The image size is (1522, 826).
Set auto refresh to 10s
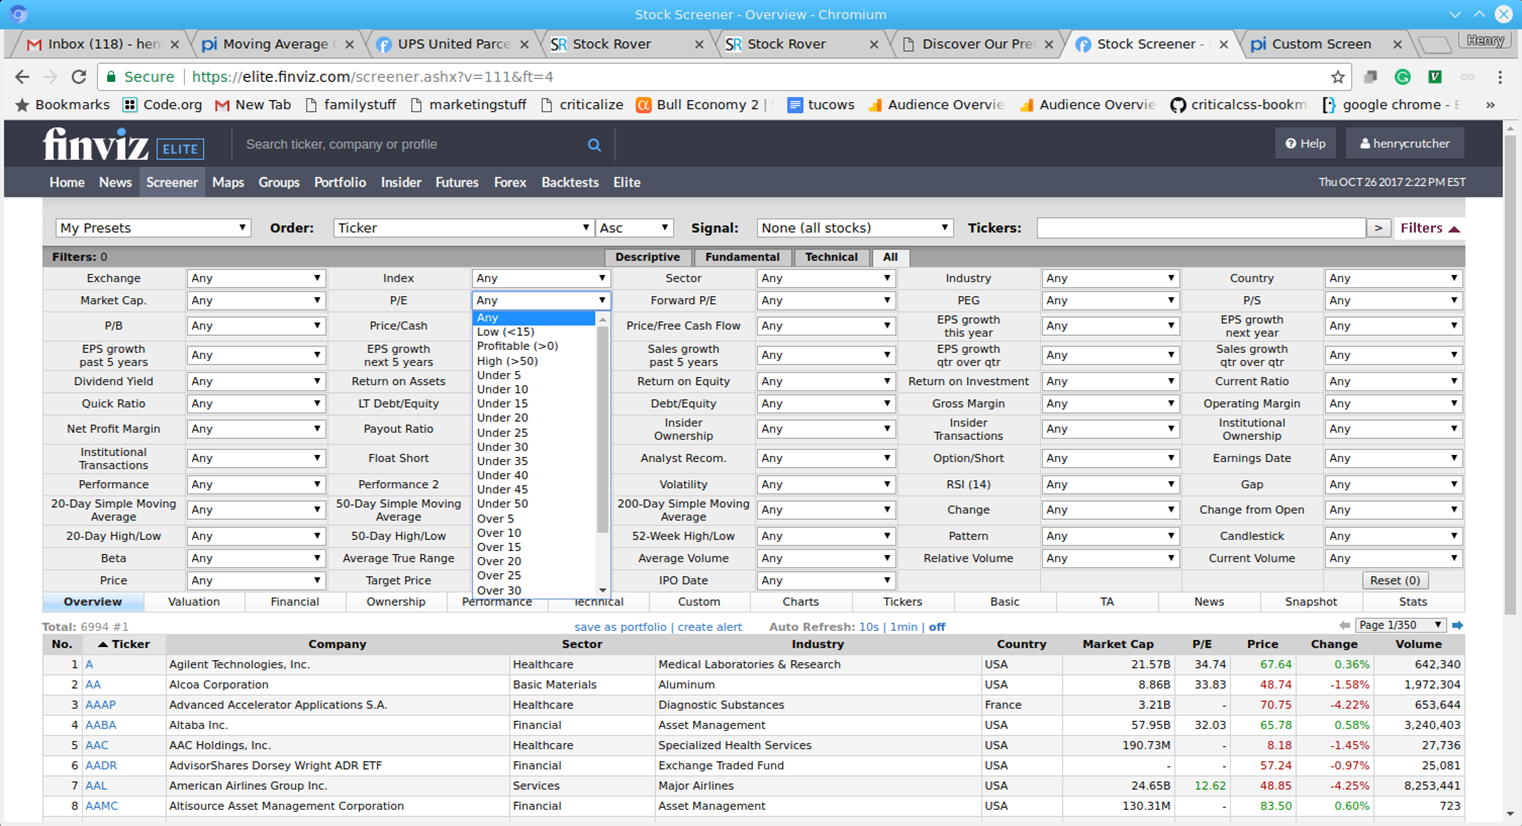[x=869, y=627]
